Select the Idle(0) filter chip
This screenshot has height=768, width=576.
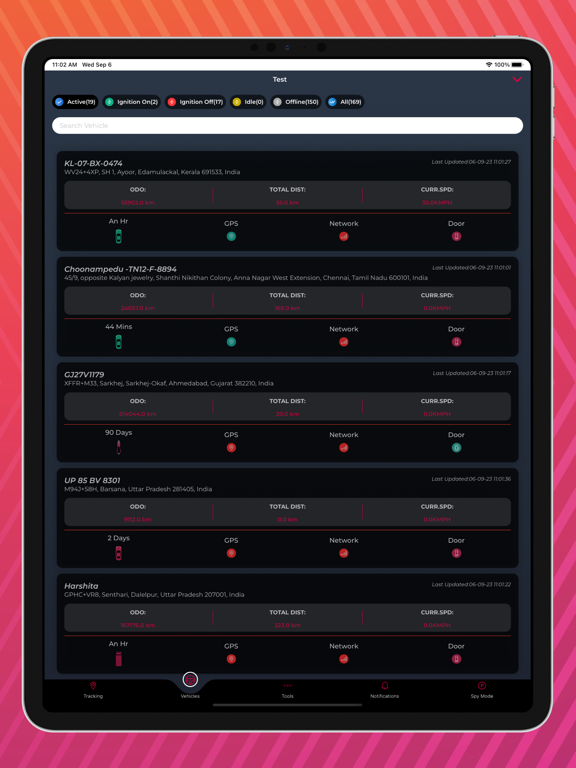click(248, 102)
